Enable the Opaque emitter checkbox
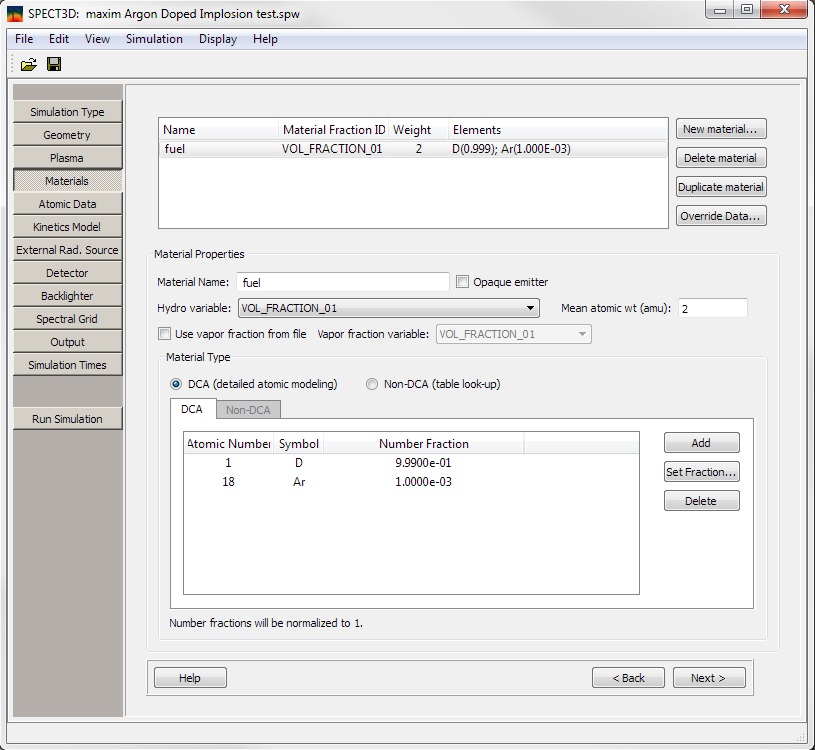This screenshot has height=750, width=815. pyautogui.click(x=462, y=282)
